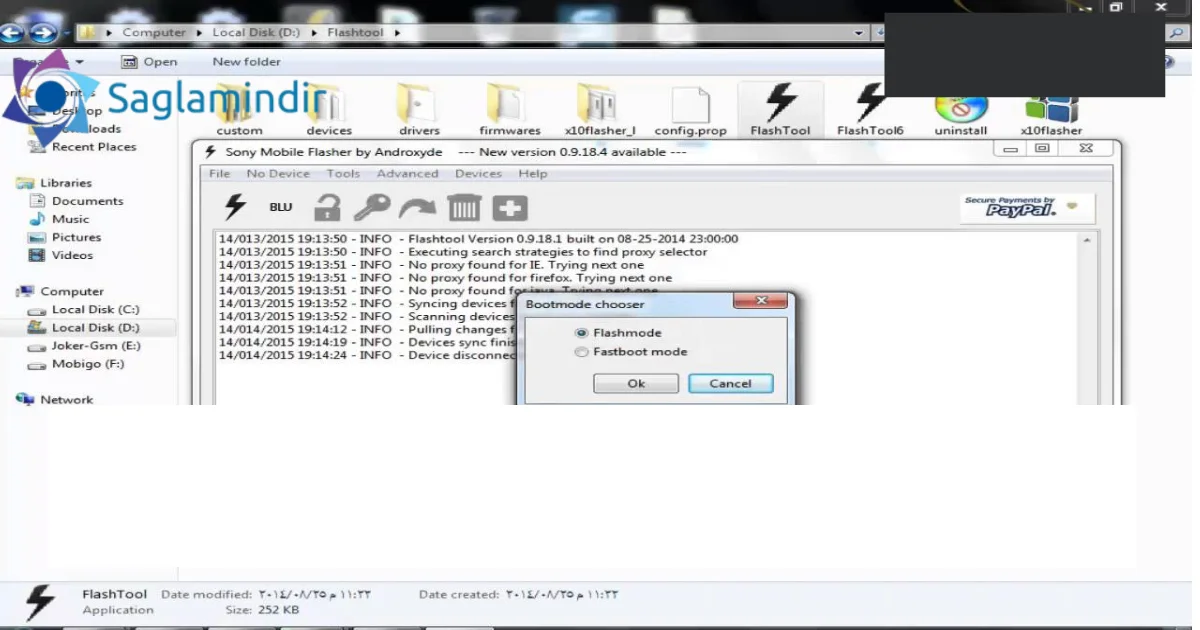
Task: Click the Flashtool breadcrumb in address bar
Action: (x=355, y=32)
